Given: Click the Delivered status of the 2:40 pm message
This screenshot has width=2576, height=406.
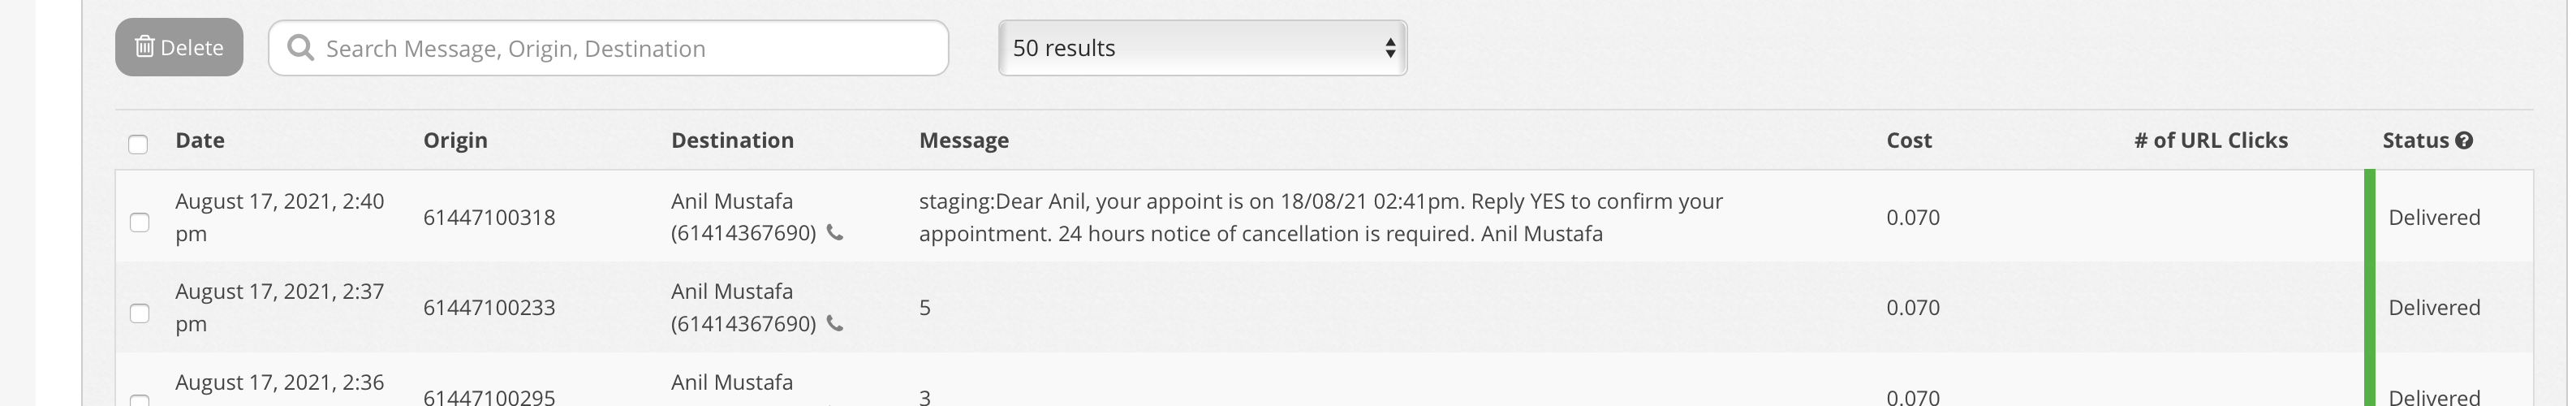Looking at the screenshot, I should [x=2433, y=217].
